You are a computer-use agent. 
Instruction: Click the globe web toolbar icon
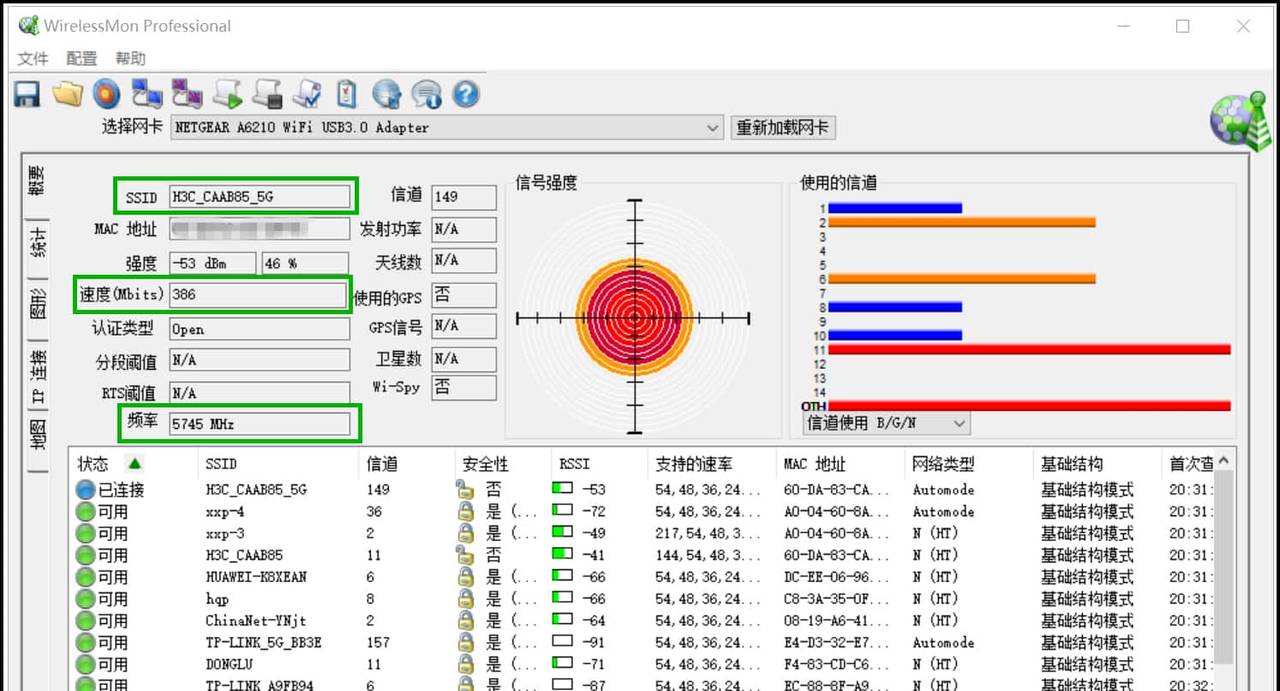coord(387,93)
